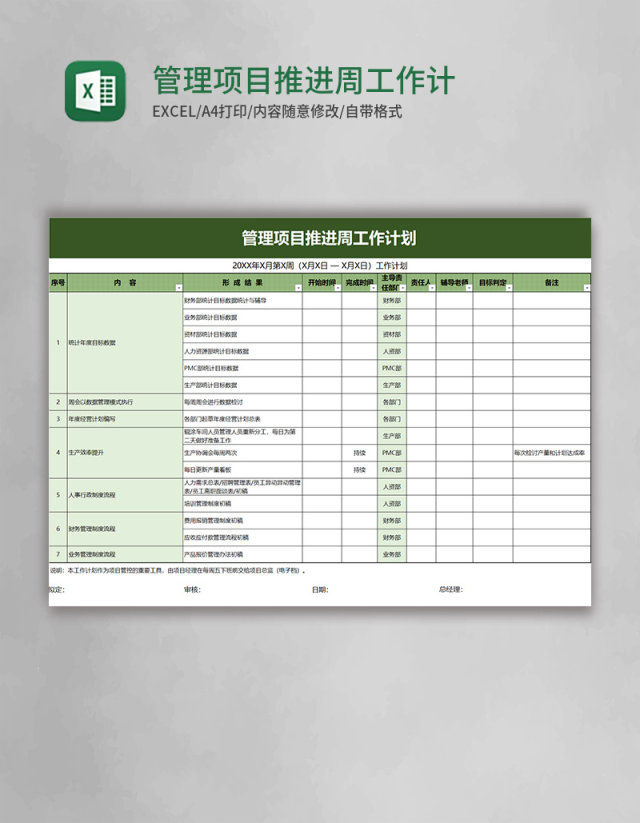Viewport: 640px width, 823px height.
Task: Open the 完成时间 filter dropdown arrow
Action: (x=372, y=287)
